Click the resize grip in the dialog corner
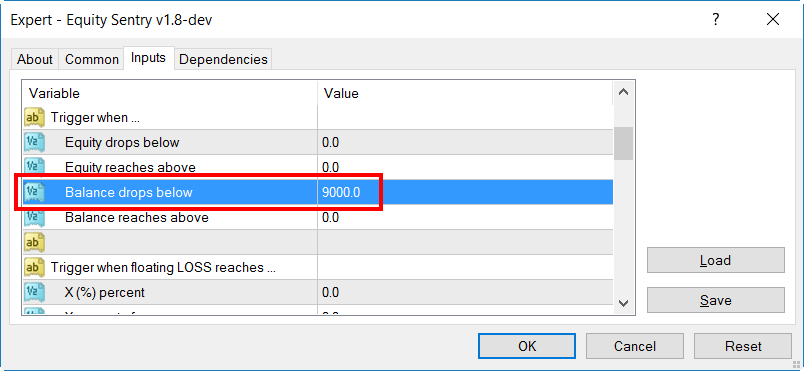Viewport: 804px width, 371px height. pyautogui.click(x=796, y=364)
